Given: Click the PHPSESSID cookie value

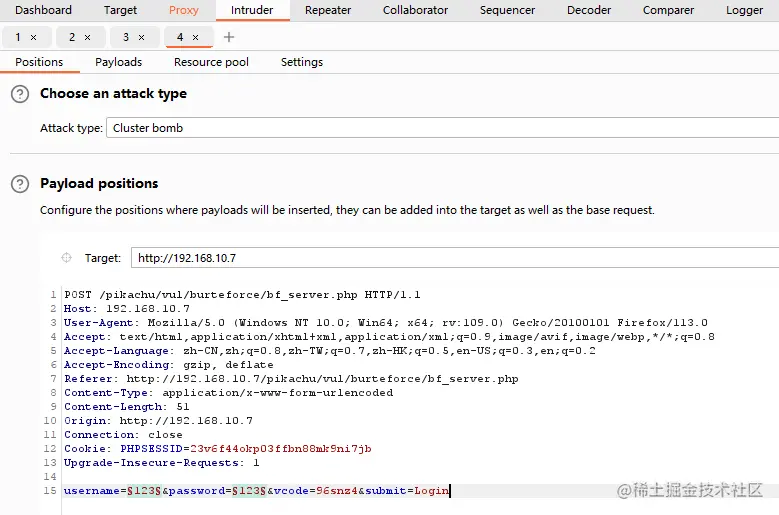Looking at the screenshot, I should coord(281,448).
